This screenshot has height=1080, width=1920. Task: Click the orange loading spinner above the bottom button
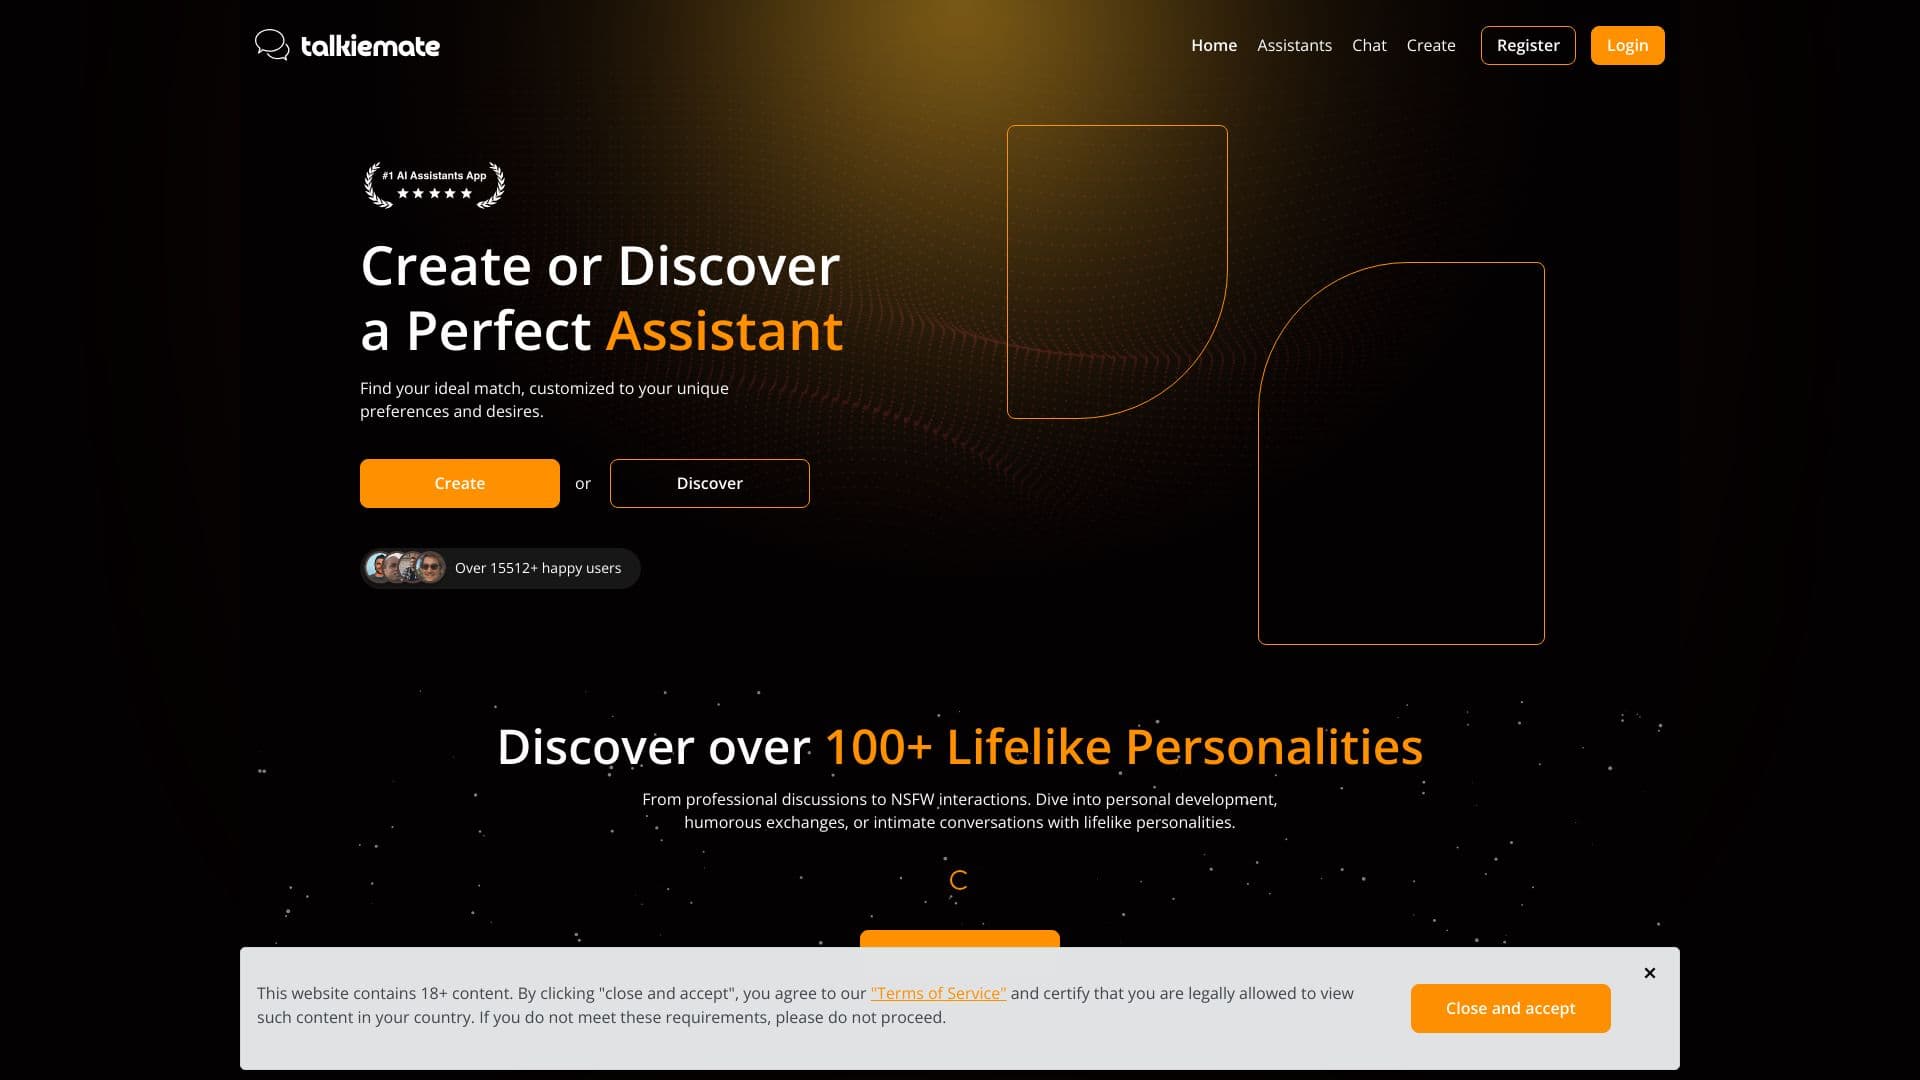tap(959, 881)
